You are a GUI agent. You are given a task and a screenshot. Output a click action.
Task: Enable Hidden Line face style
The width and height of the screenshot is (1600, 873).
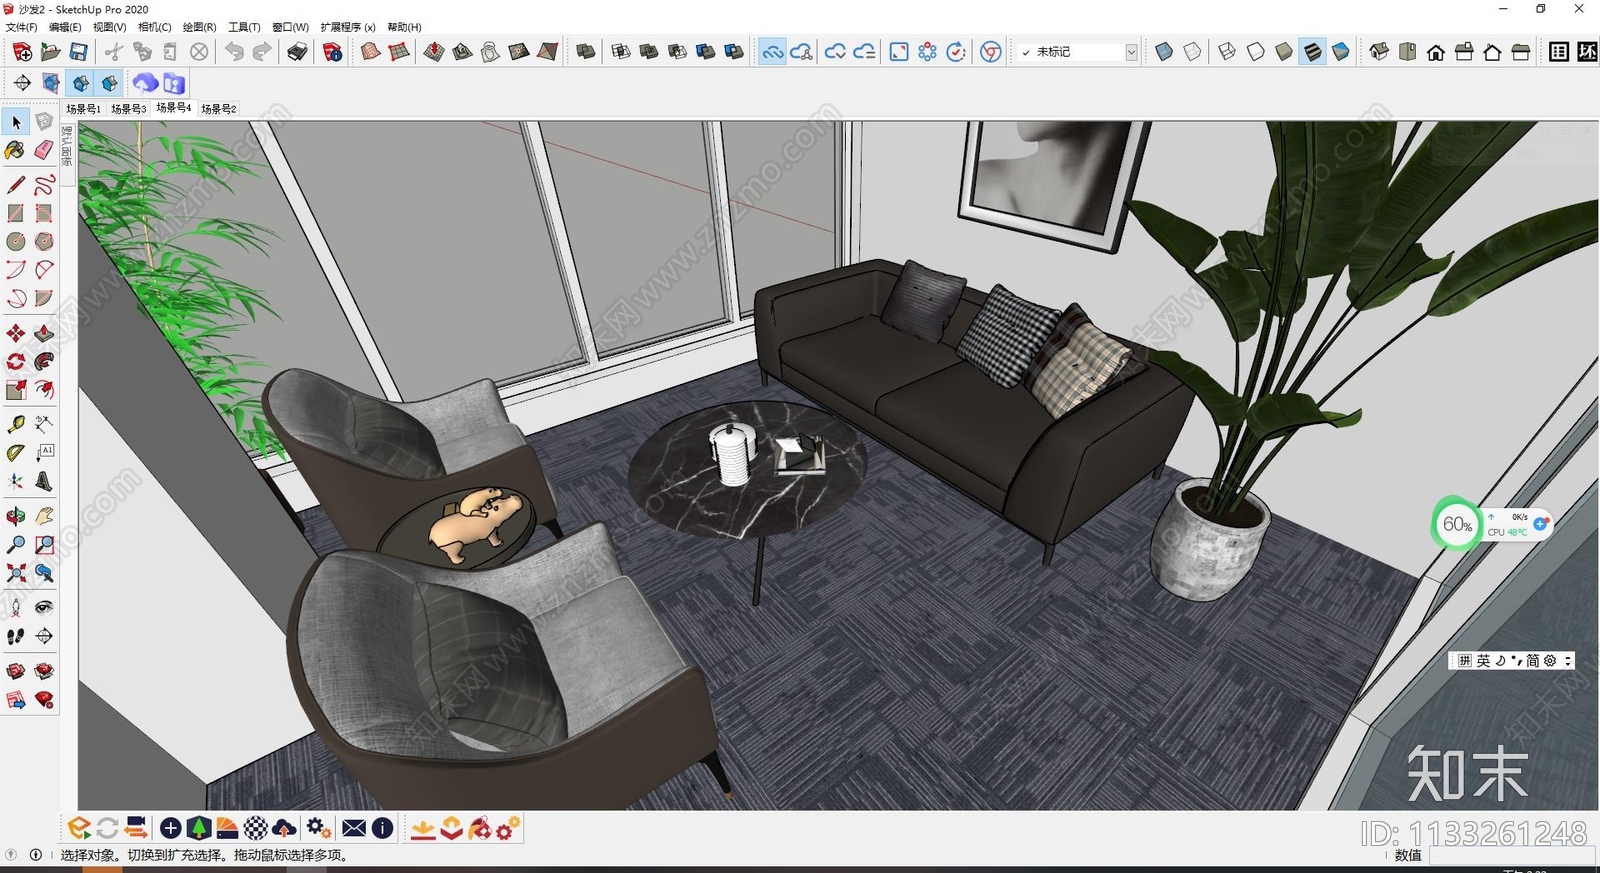coord(1255,51)
